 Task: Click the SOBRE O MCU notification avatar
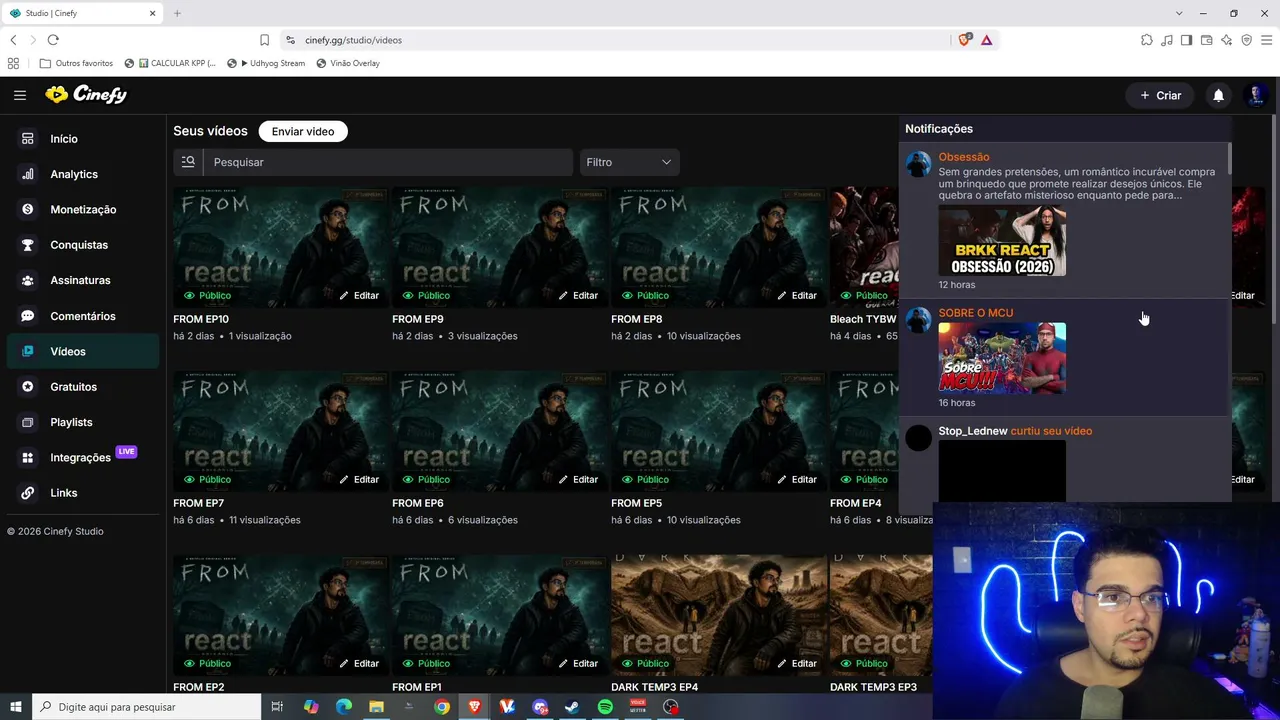coord(918,320)
